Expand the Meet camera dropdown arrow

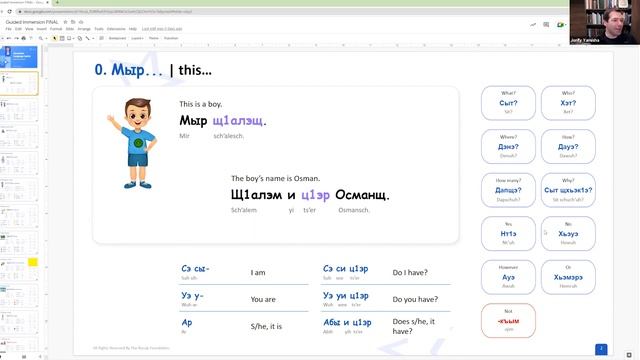(x=565, y=25)
